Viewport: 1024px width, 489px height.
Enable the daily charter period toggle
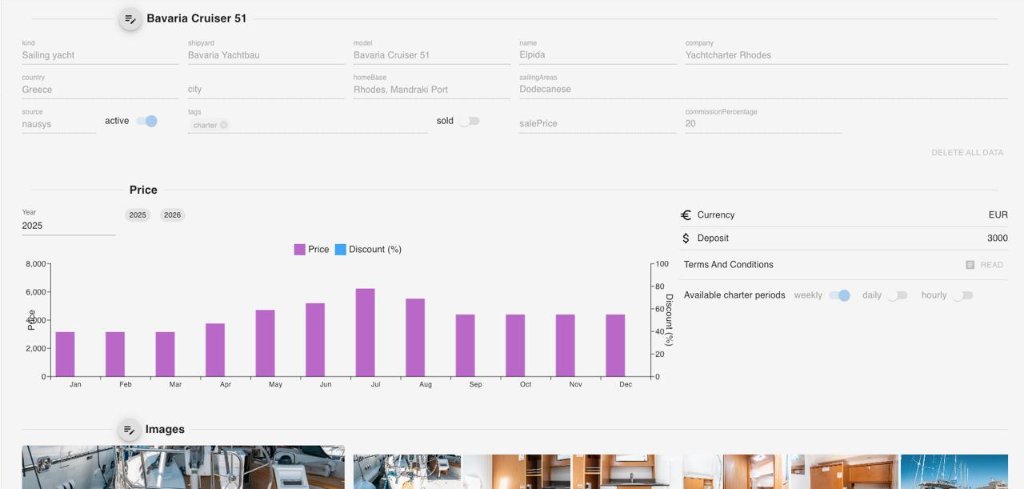point(897,295)
